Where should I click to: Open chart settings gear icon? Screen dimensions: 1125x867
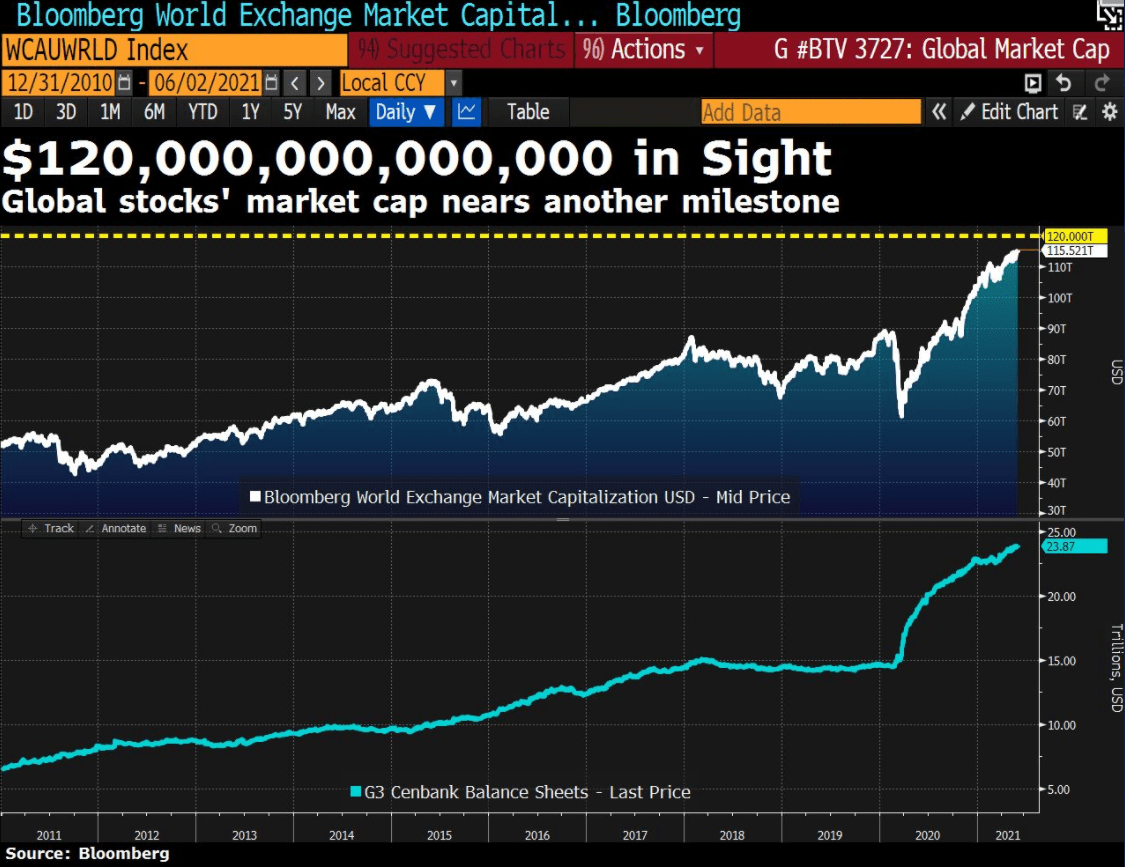tap(1109, 112)
